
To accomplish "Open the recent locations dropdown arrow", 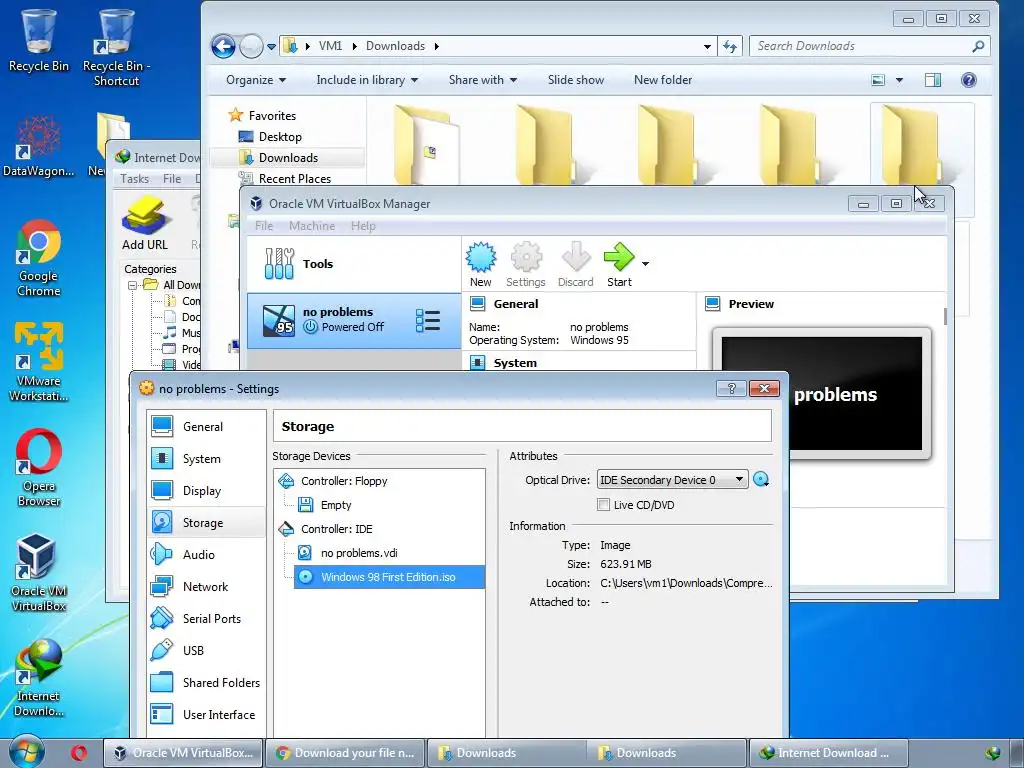I will click(271, 46).
